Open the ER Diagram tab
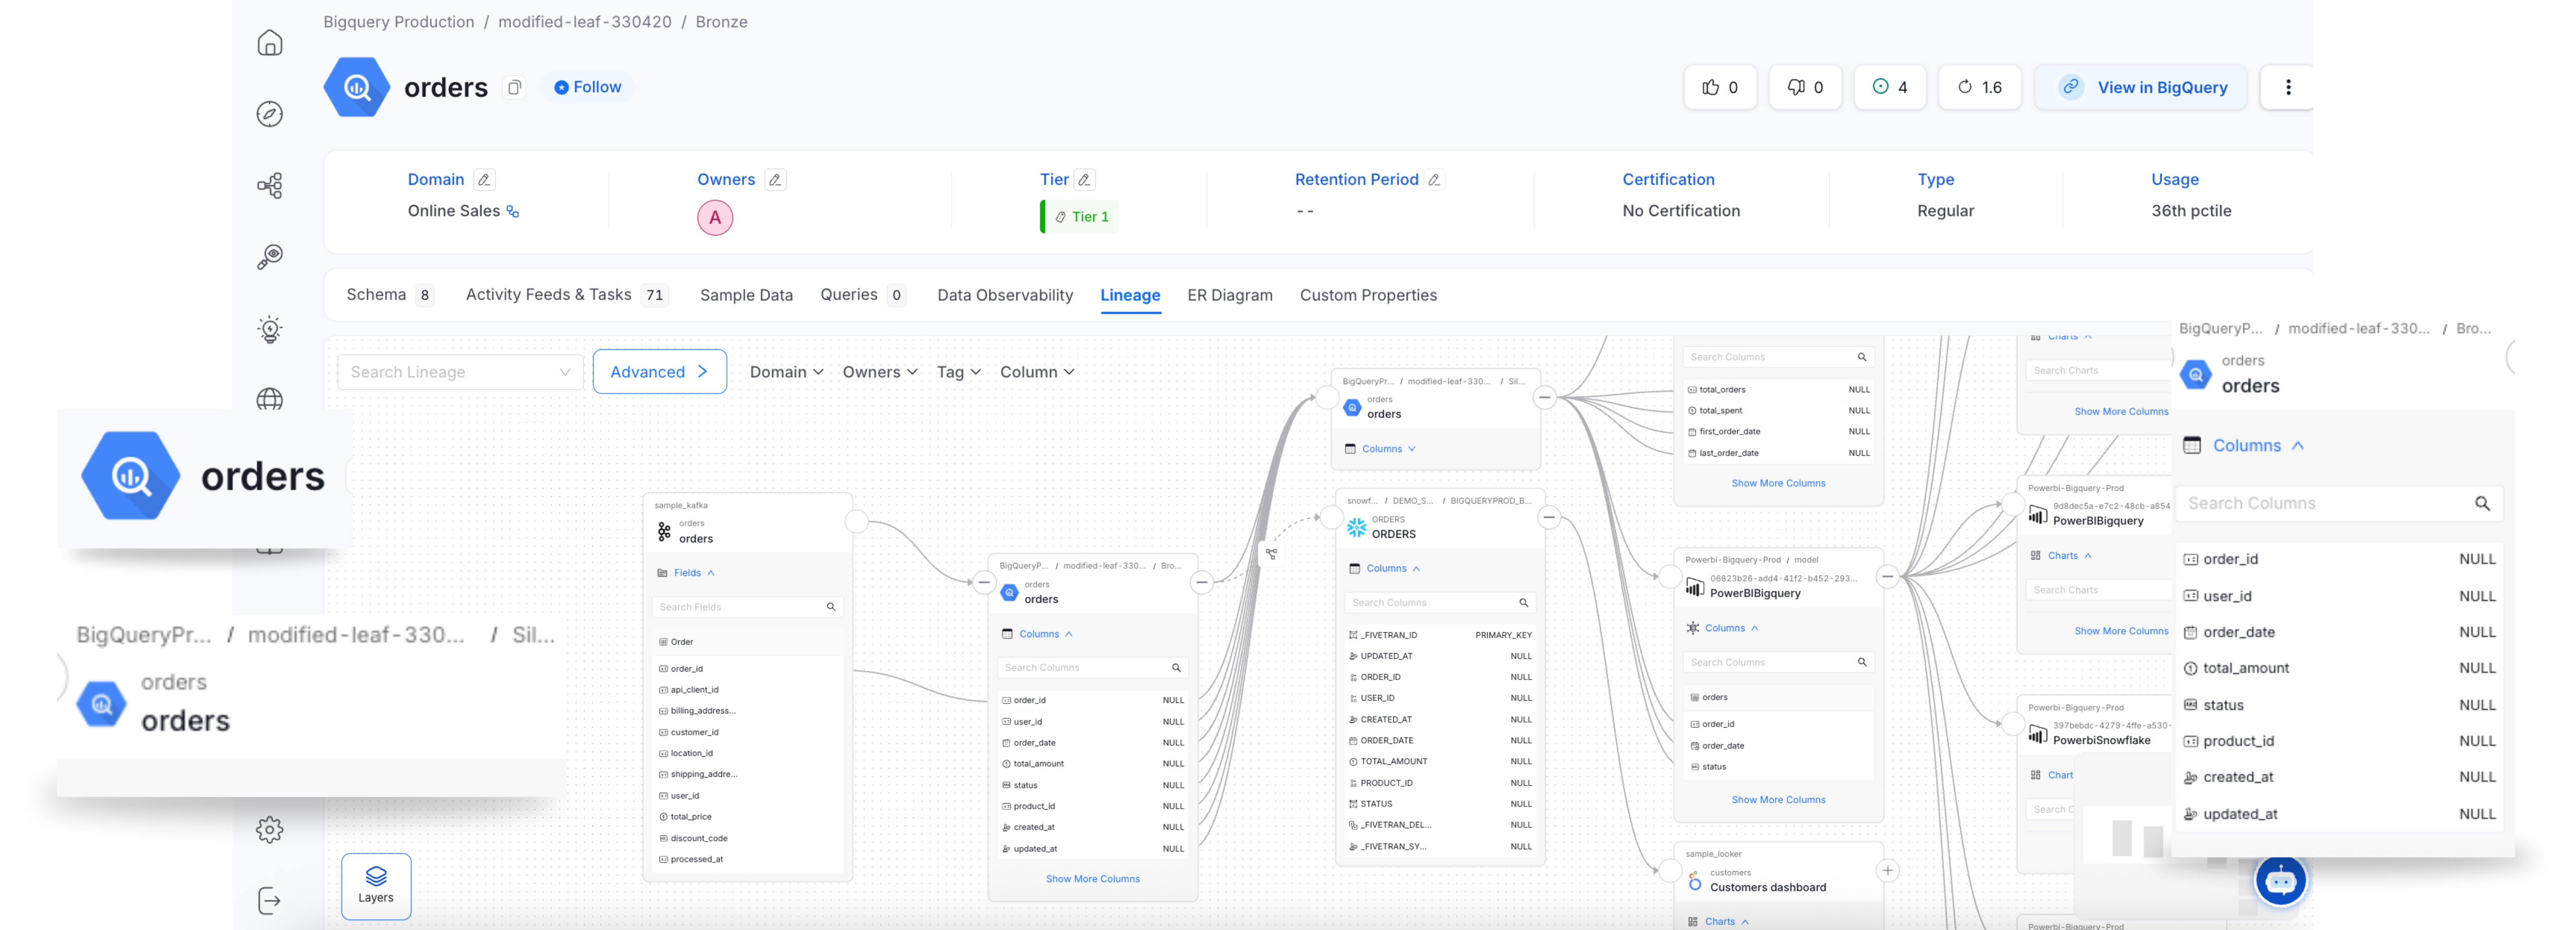 click(x=1230, y=295)
